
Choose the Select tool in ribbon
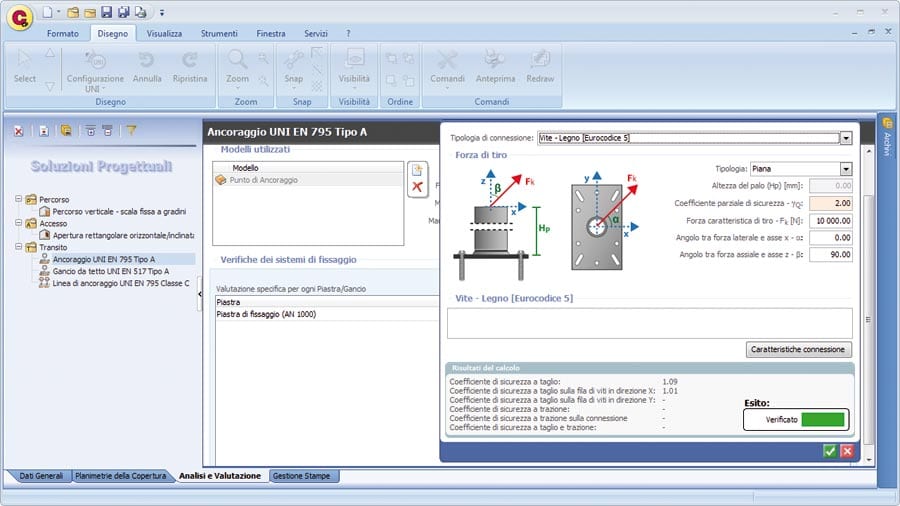(x=25, y=68)
